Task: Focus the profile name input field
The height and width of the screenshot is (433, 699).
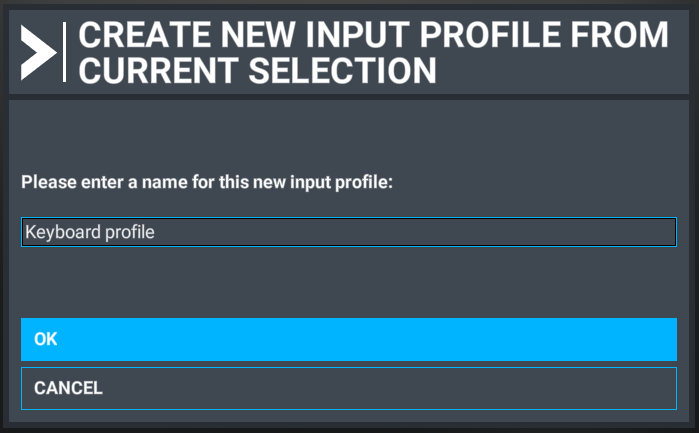Action: pos(349,232)
